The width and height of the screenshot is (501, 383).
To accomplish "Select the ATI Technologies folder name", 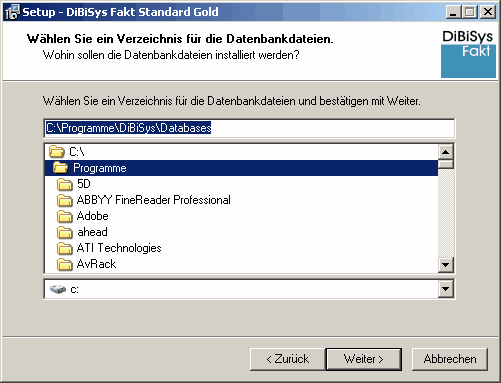I will (119, 248).
